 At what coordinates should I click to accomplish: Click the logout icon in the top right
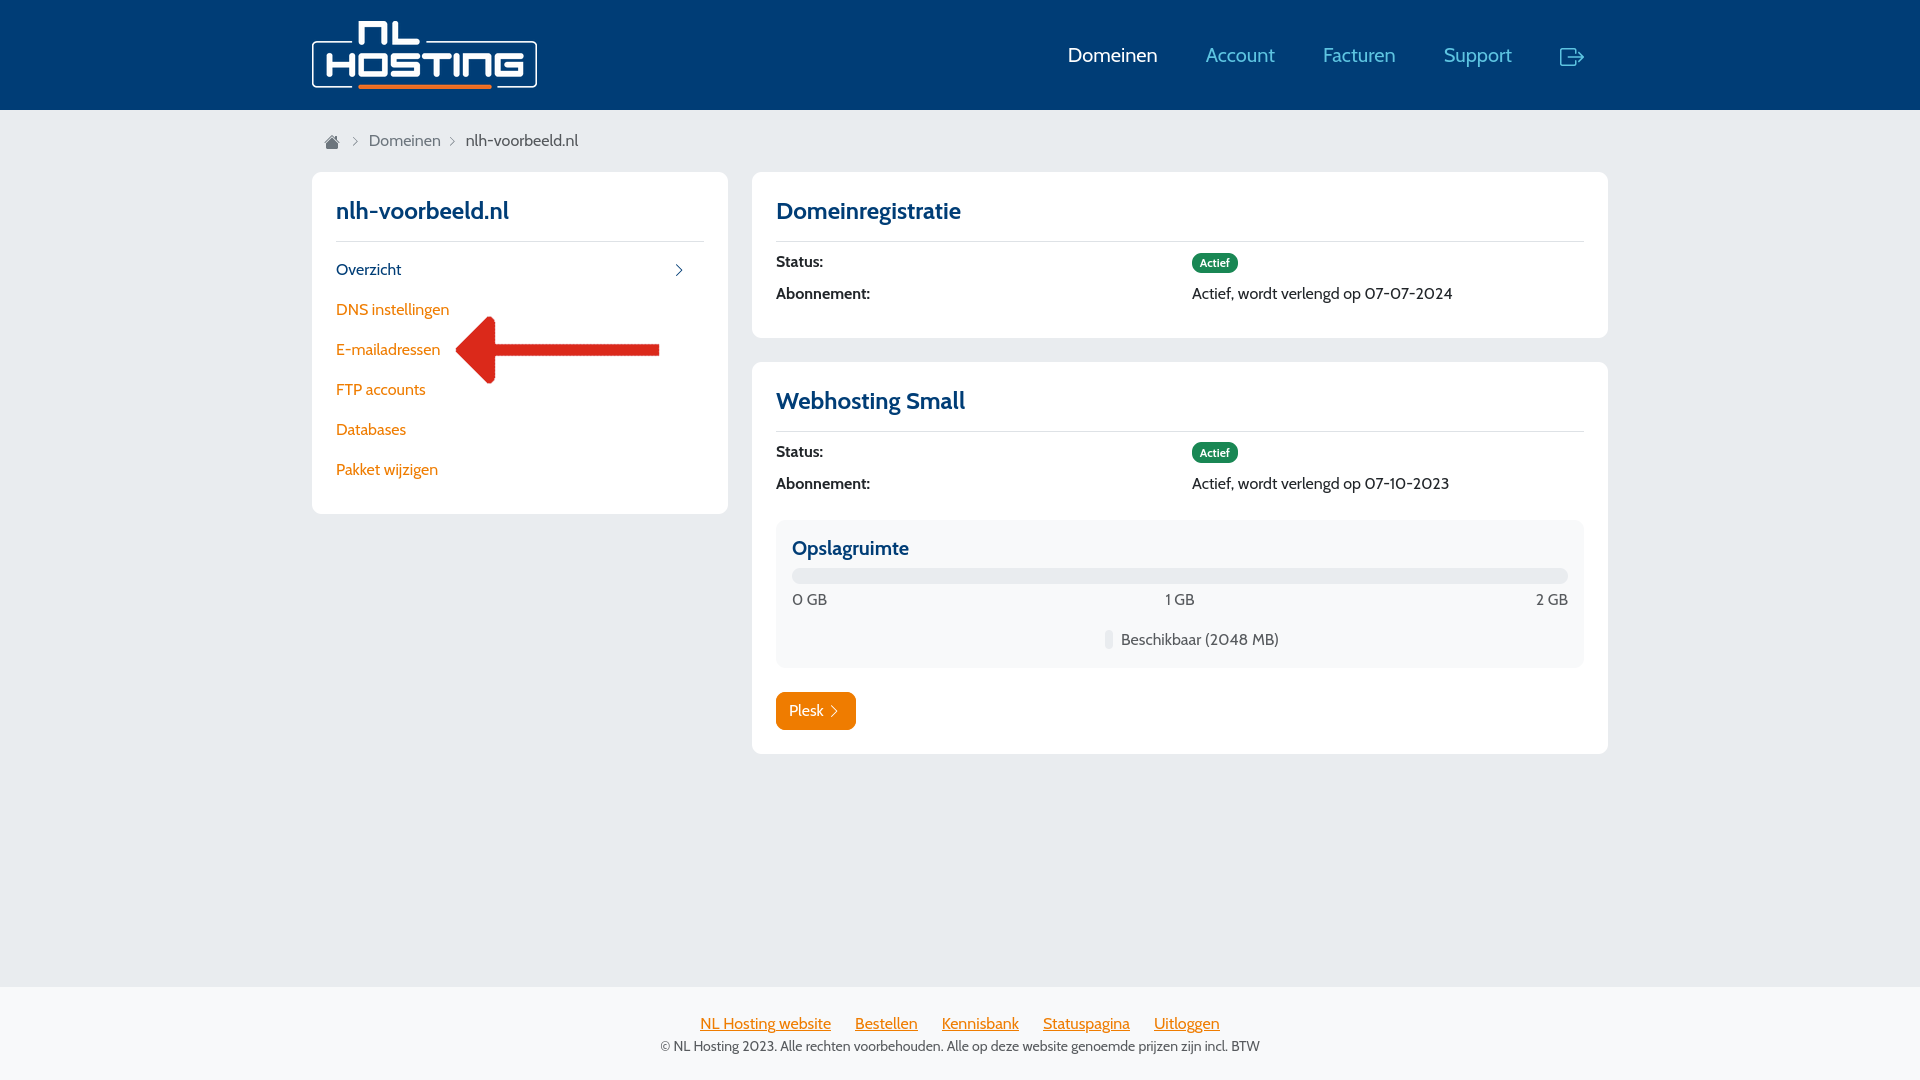(x=1572, y=55)
